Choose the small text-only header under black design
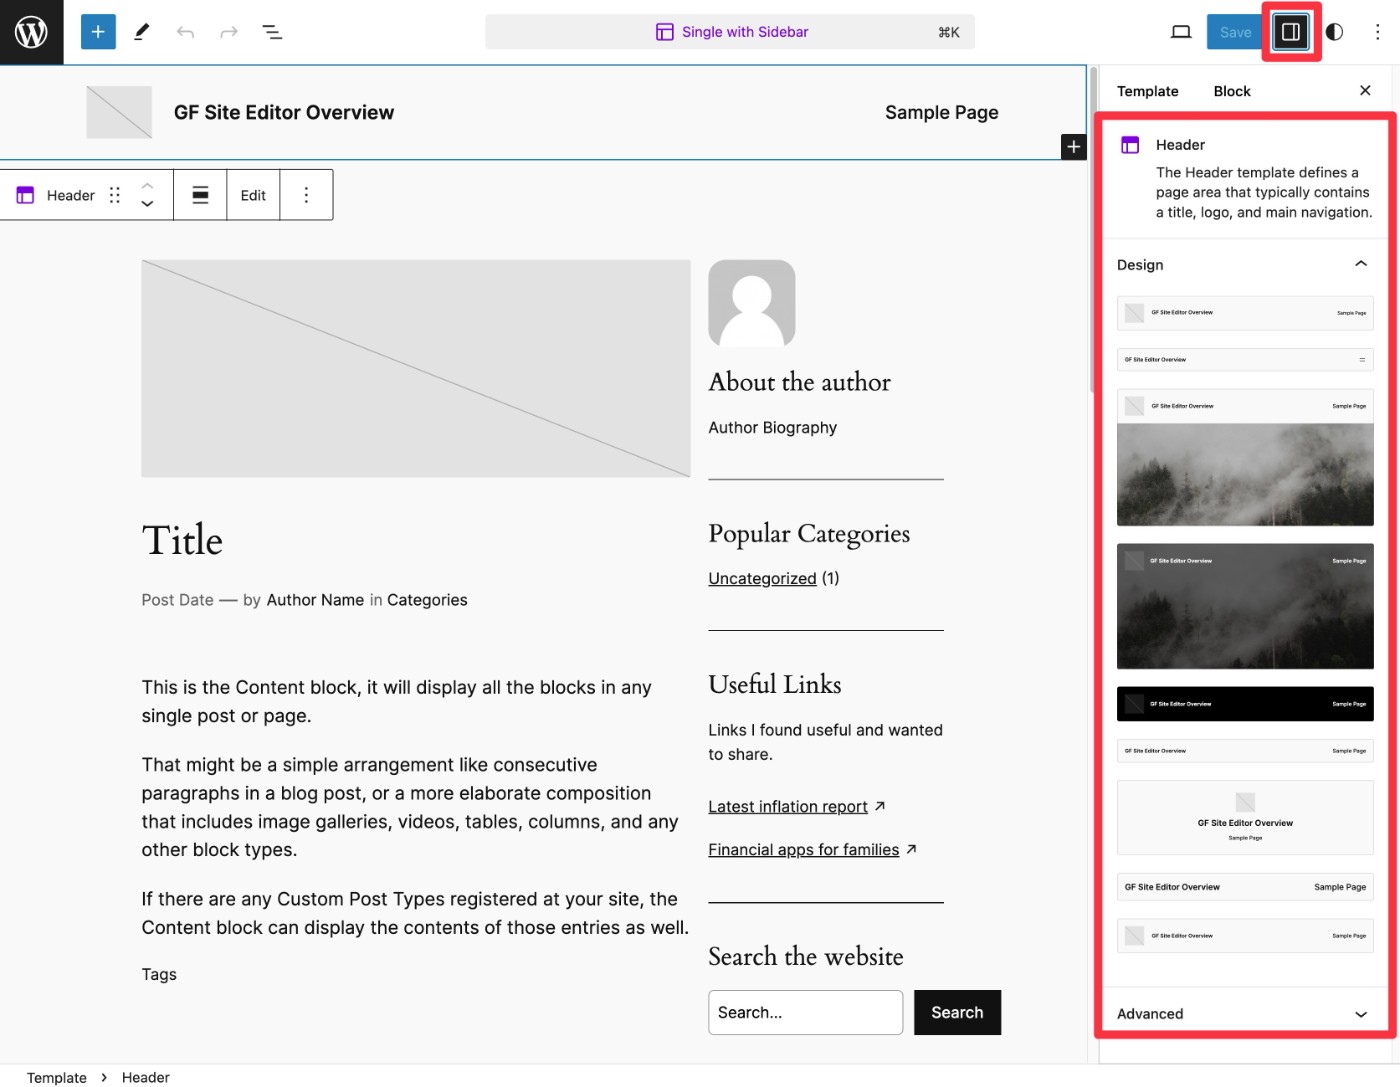Viewport: 1400px width, 1087px height. (1245, 751)
